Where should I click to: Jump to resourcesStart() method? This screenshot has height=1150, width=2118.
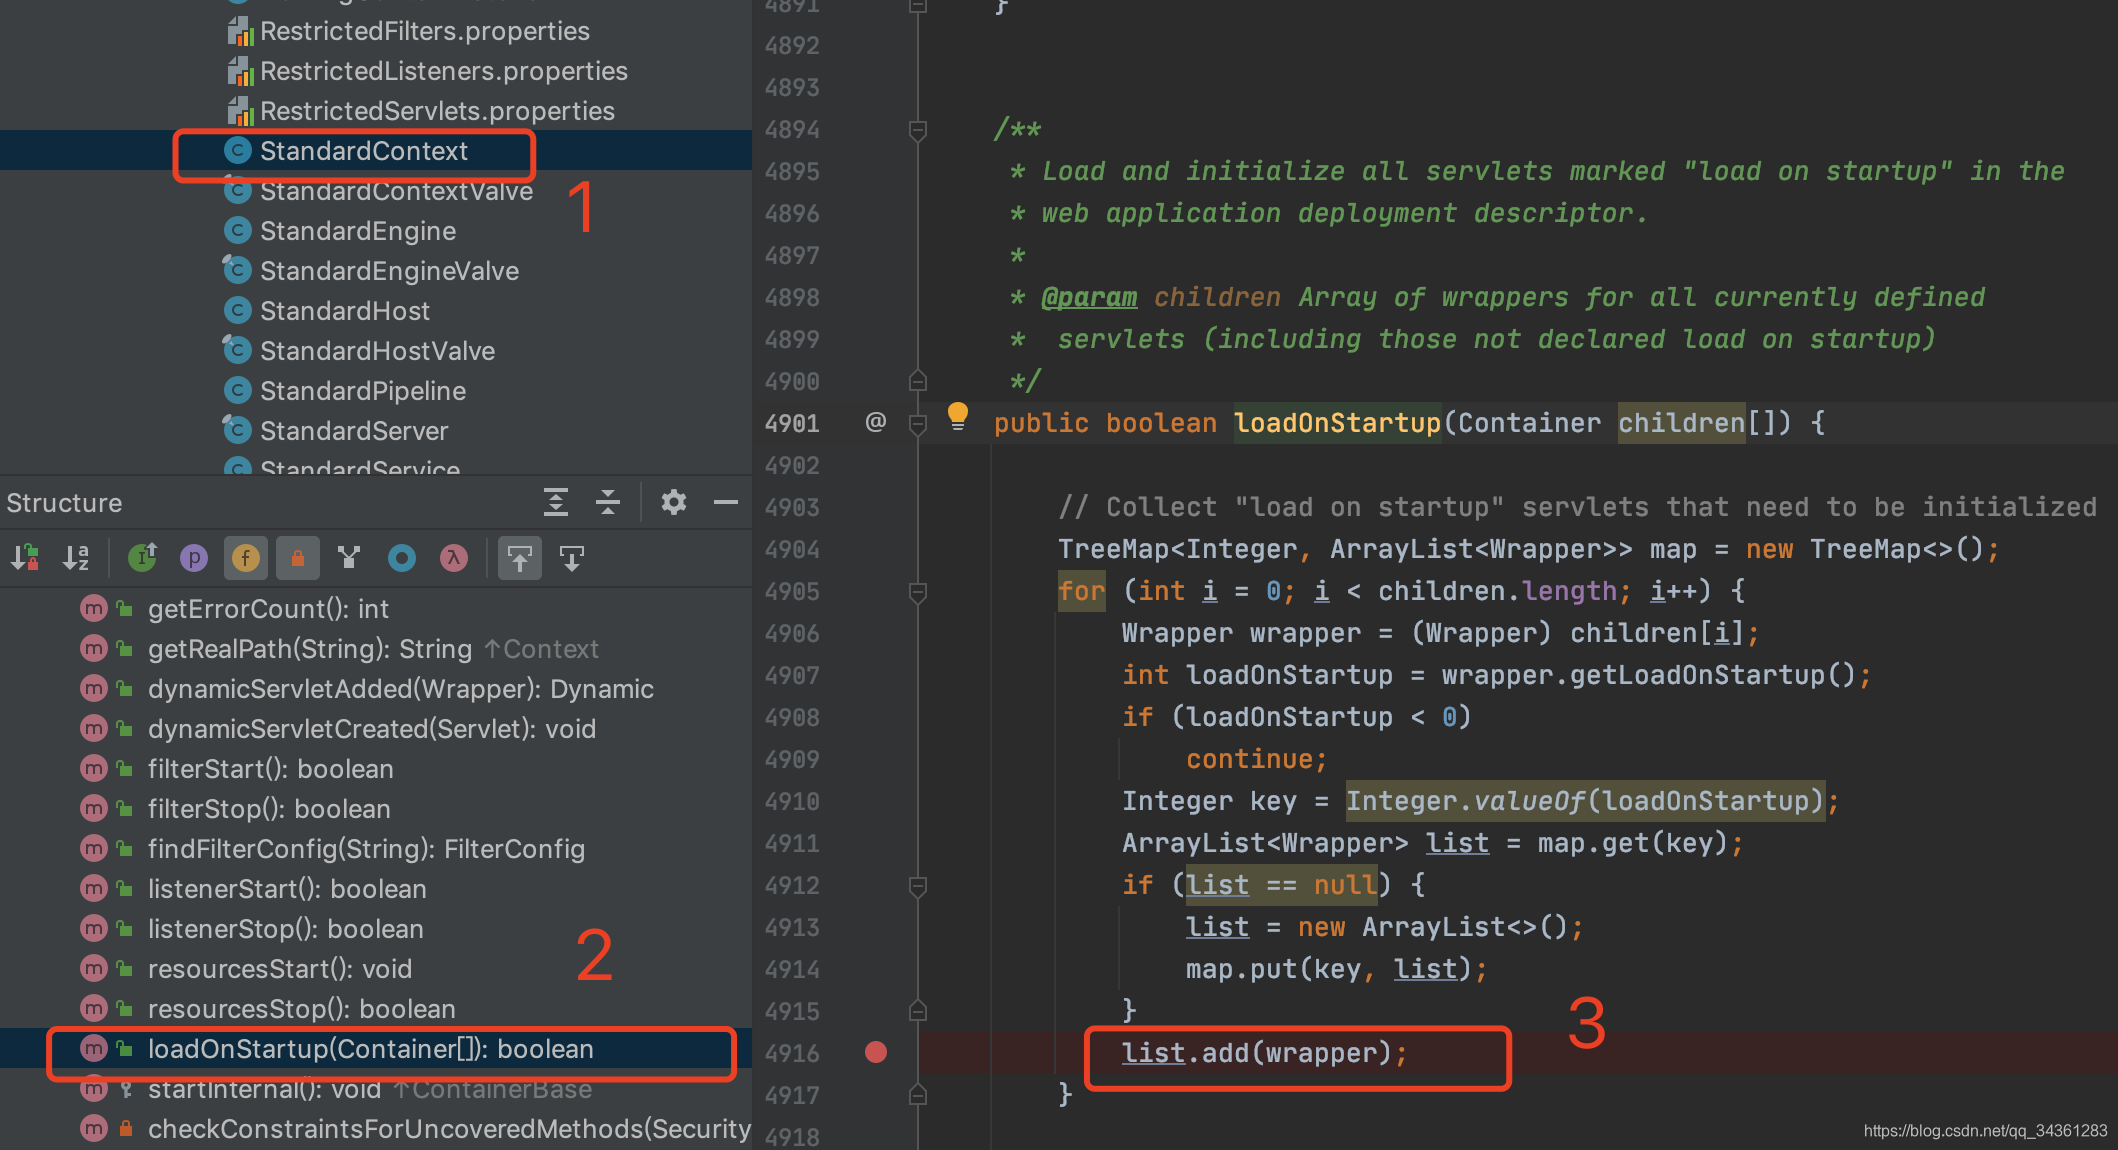coord(280,969)
